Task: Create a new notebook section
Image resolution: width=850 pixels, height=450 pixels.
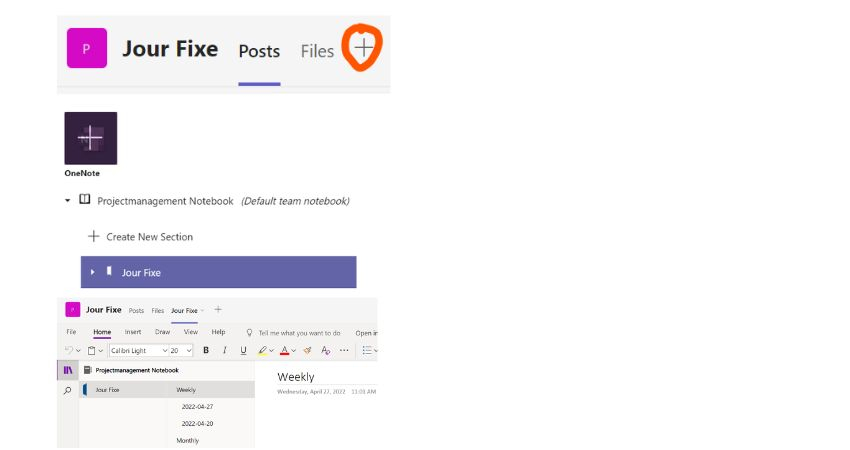Action: pyautogui.click(x=140, y=237)
